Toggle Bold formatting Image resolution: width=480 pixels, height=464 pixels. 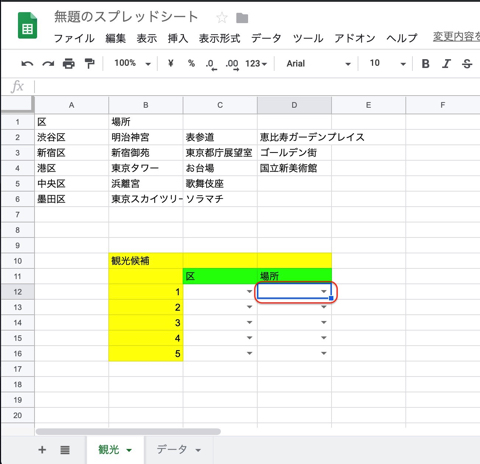(x=425, y=63)
